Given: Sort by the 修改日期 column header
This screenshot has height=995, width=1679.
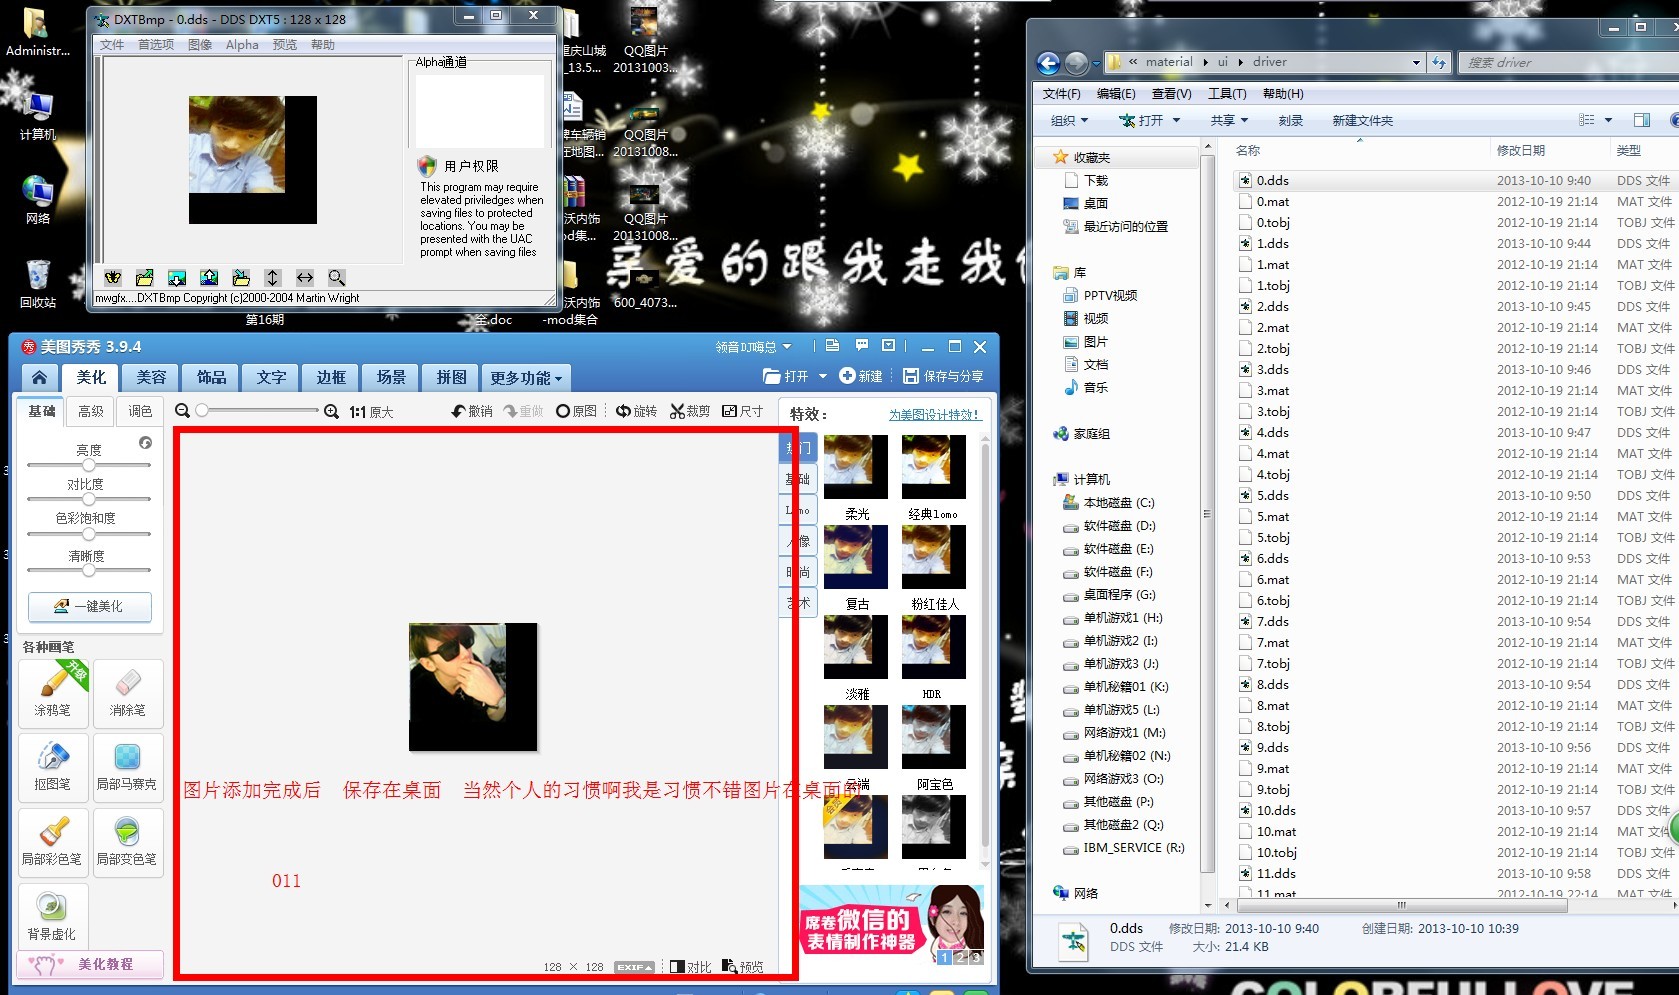Looking at the screenshot, I should coord(1520,150).
